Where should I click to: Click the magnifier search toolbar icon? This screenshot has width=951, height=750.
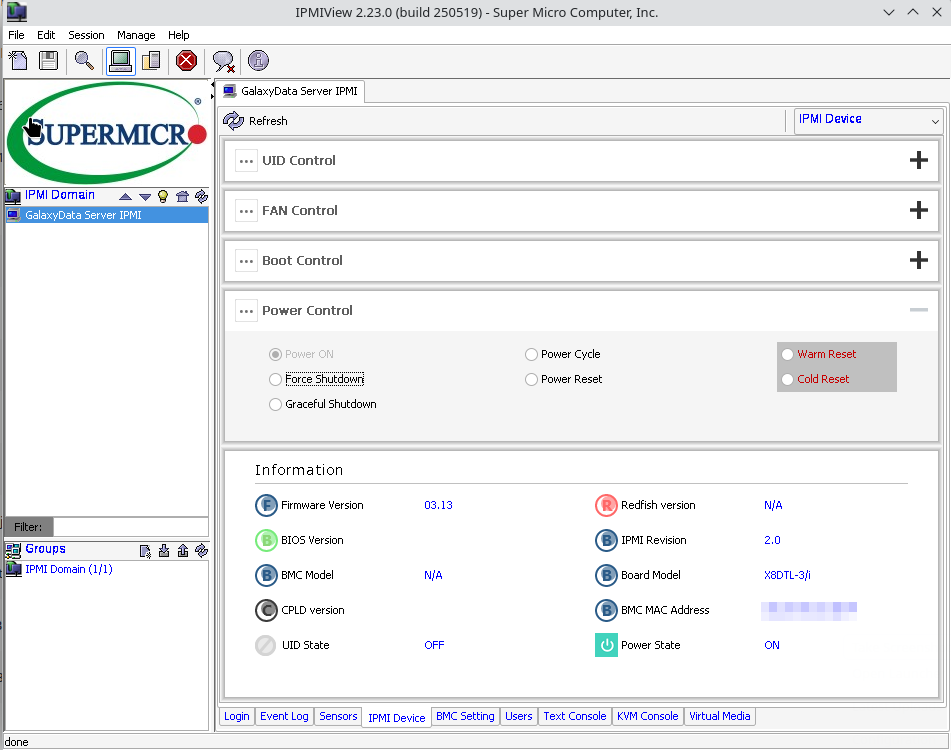click(x=84, y=61)
